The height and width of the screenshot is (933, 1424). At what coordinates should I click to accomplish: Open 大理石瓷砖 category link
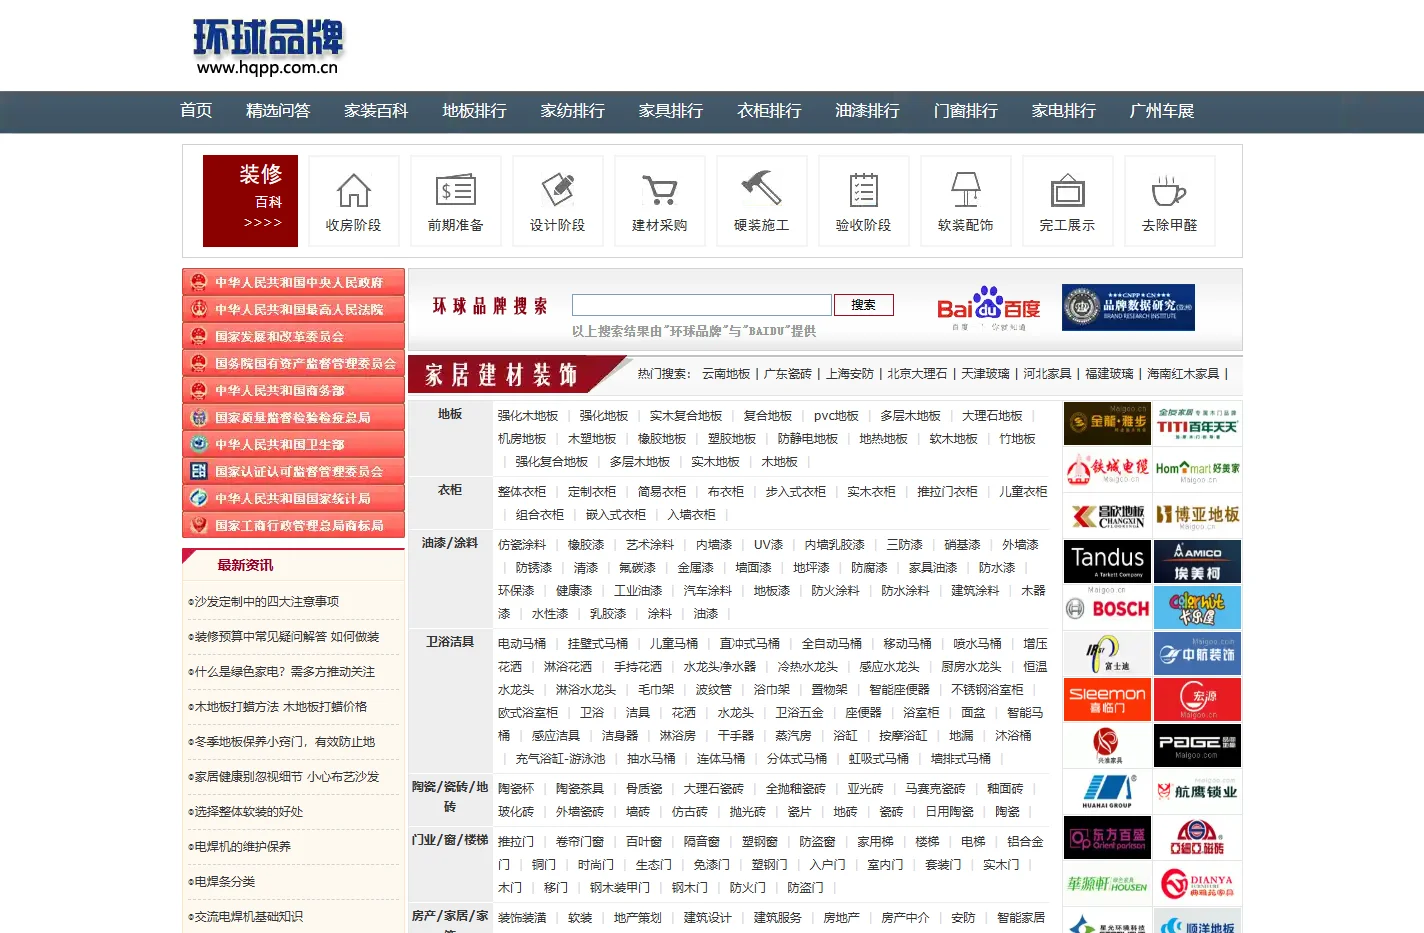point(714,789)
